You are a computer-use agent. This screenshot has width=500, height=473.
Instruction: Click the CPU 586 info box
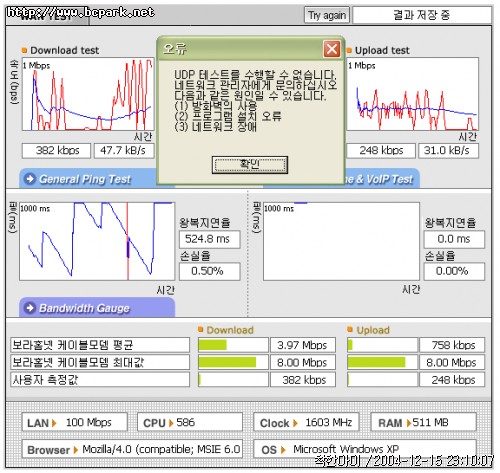point(190,422)
